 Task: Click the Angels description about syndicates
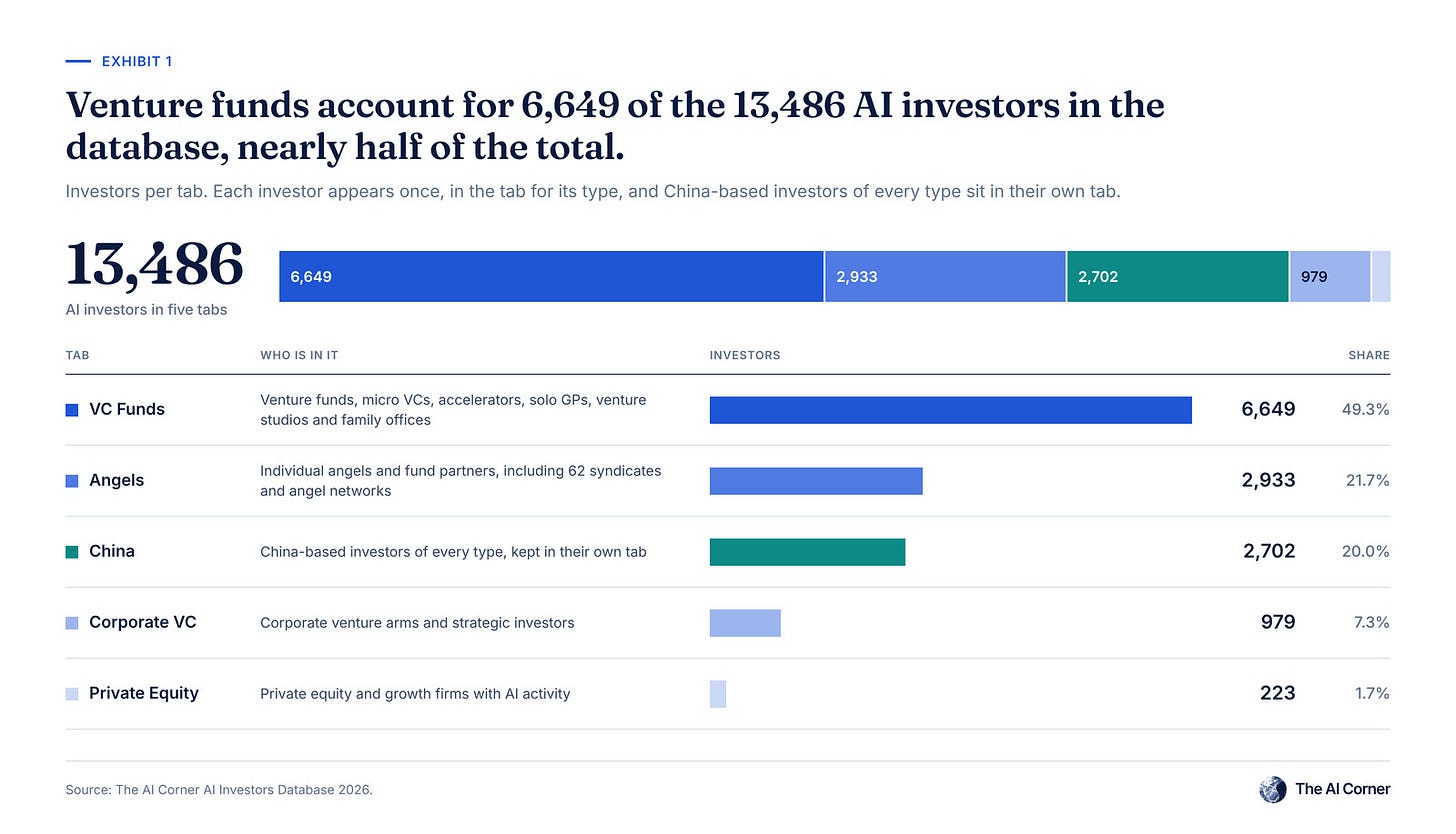coord(461,481)
